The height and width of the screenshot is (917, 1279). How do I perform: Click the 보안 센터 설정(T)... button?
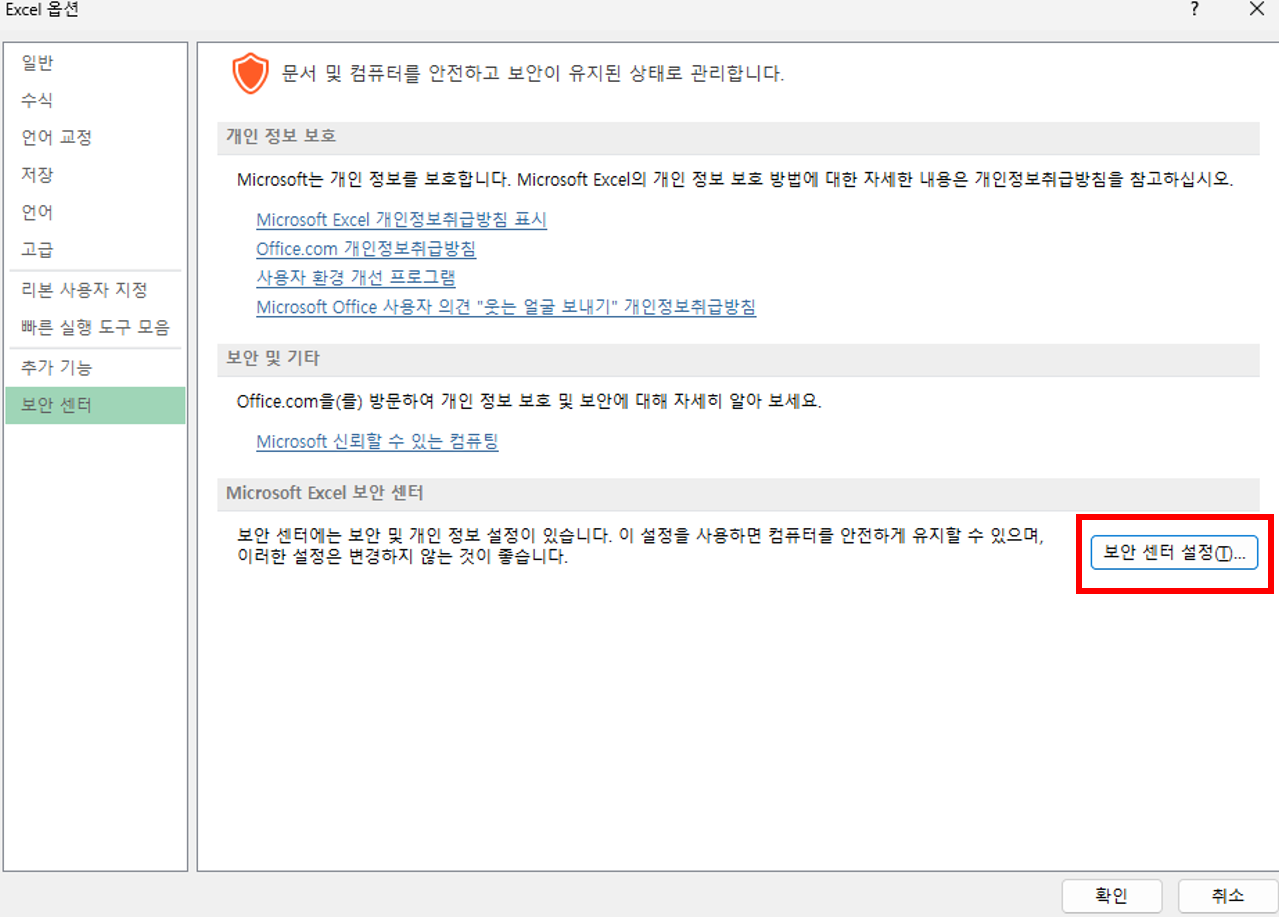click(x=1174, y=553)
